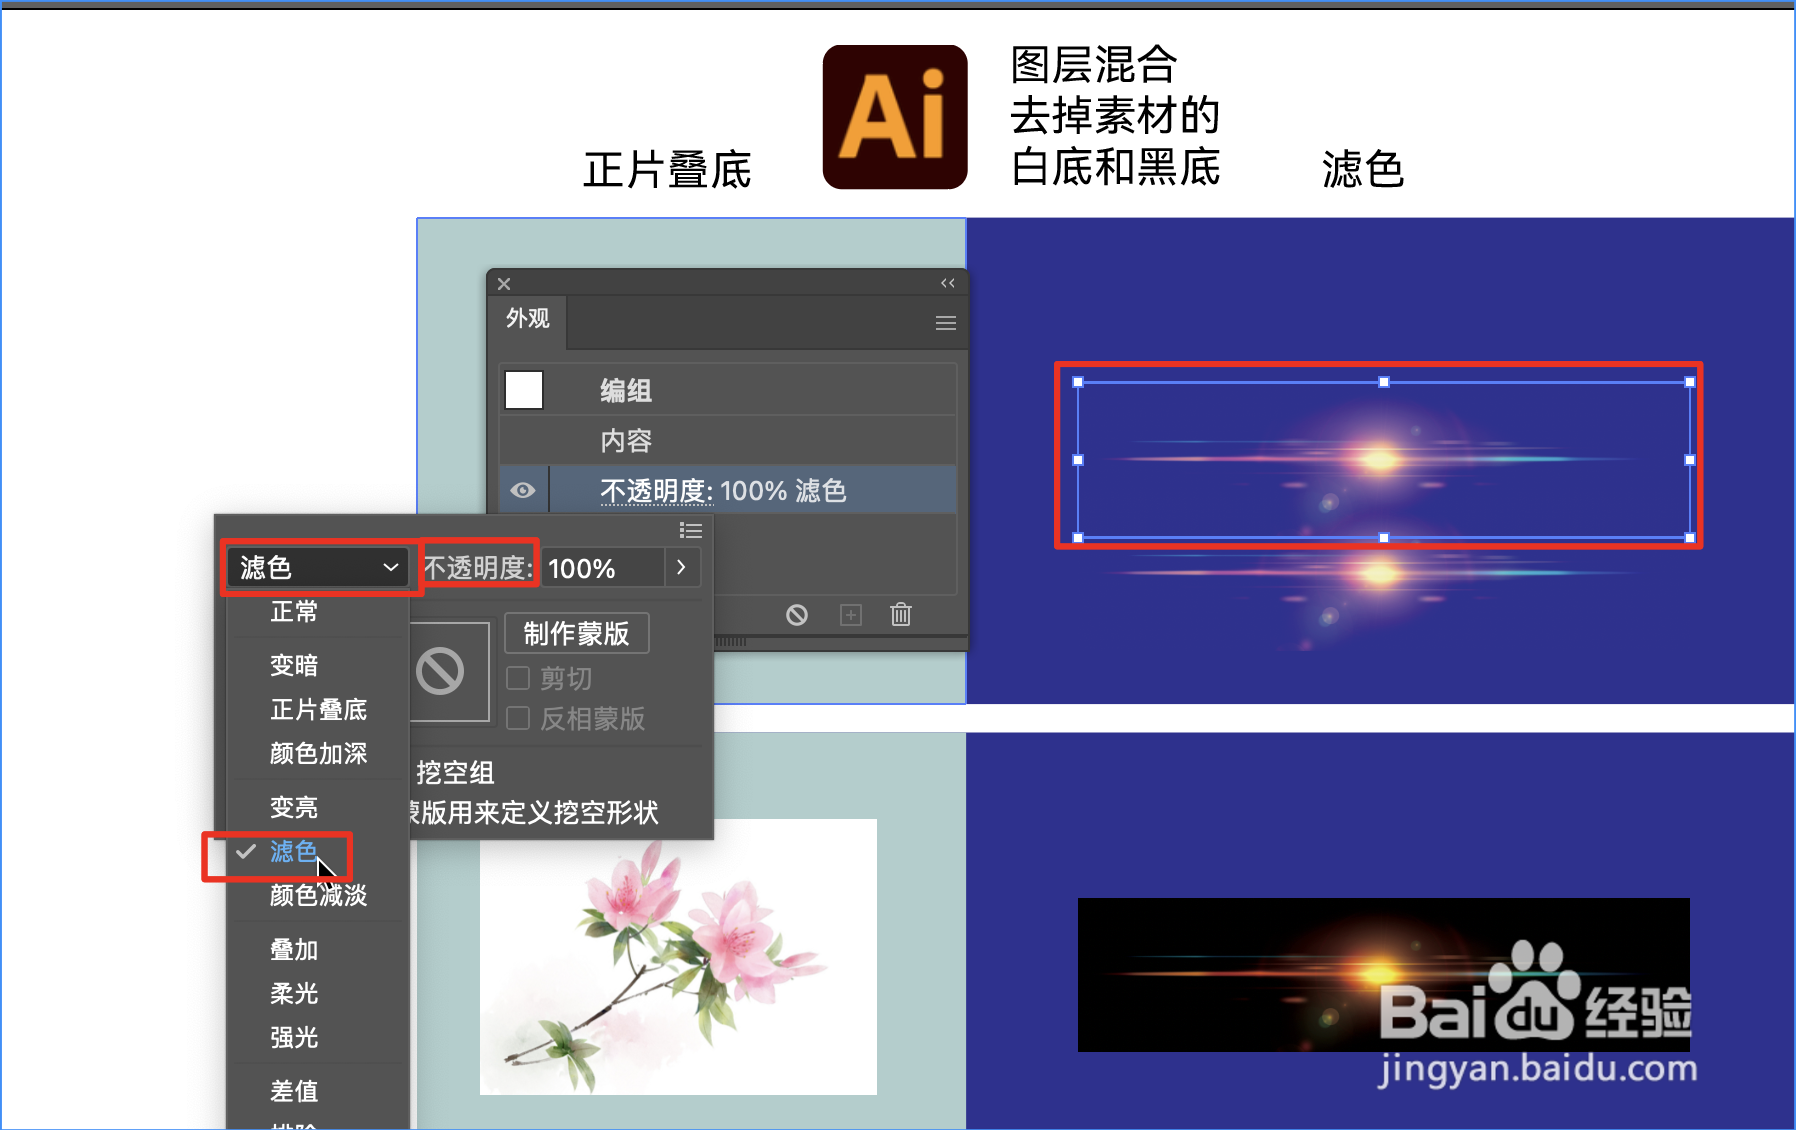Viewport: 1796px width, 1130px height.
Task: Click the Adobe Illustrator logo
Action: coord(894,116)
